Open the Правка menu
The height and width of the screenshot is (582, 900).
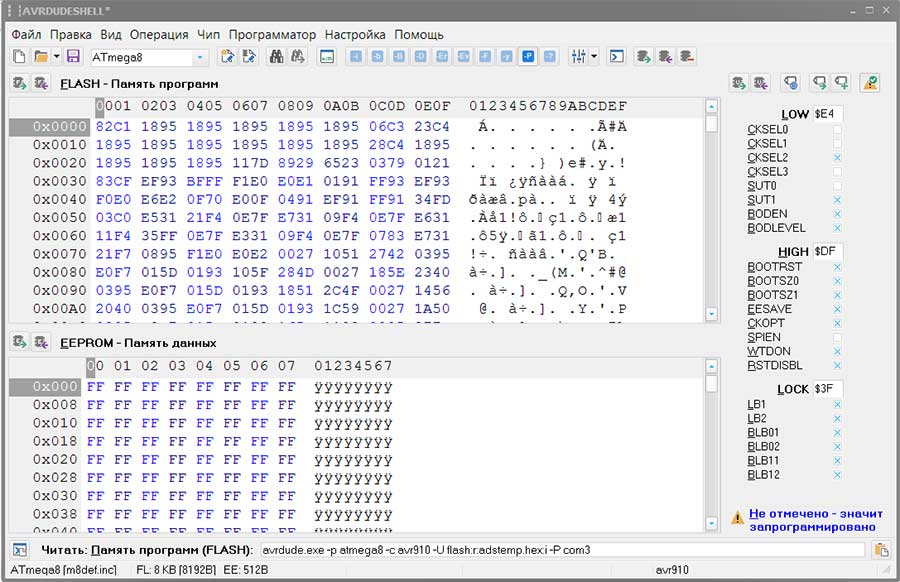(x=71, y=34)
